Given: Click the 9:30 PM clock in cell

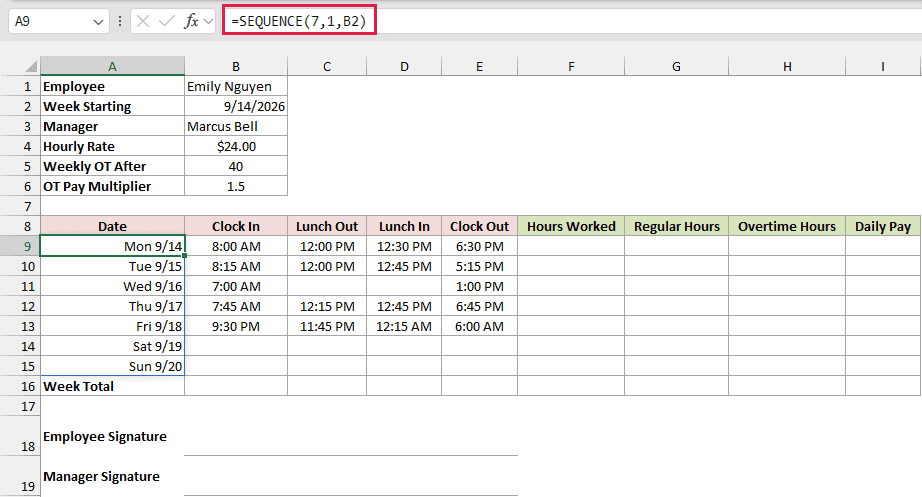Looking at the screenshot, I should click(236, 326).
